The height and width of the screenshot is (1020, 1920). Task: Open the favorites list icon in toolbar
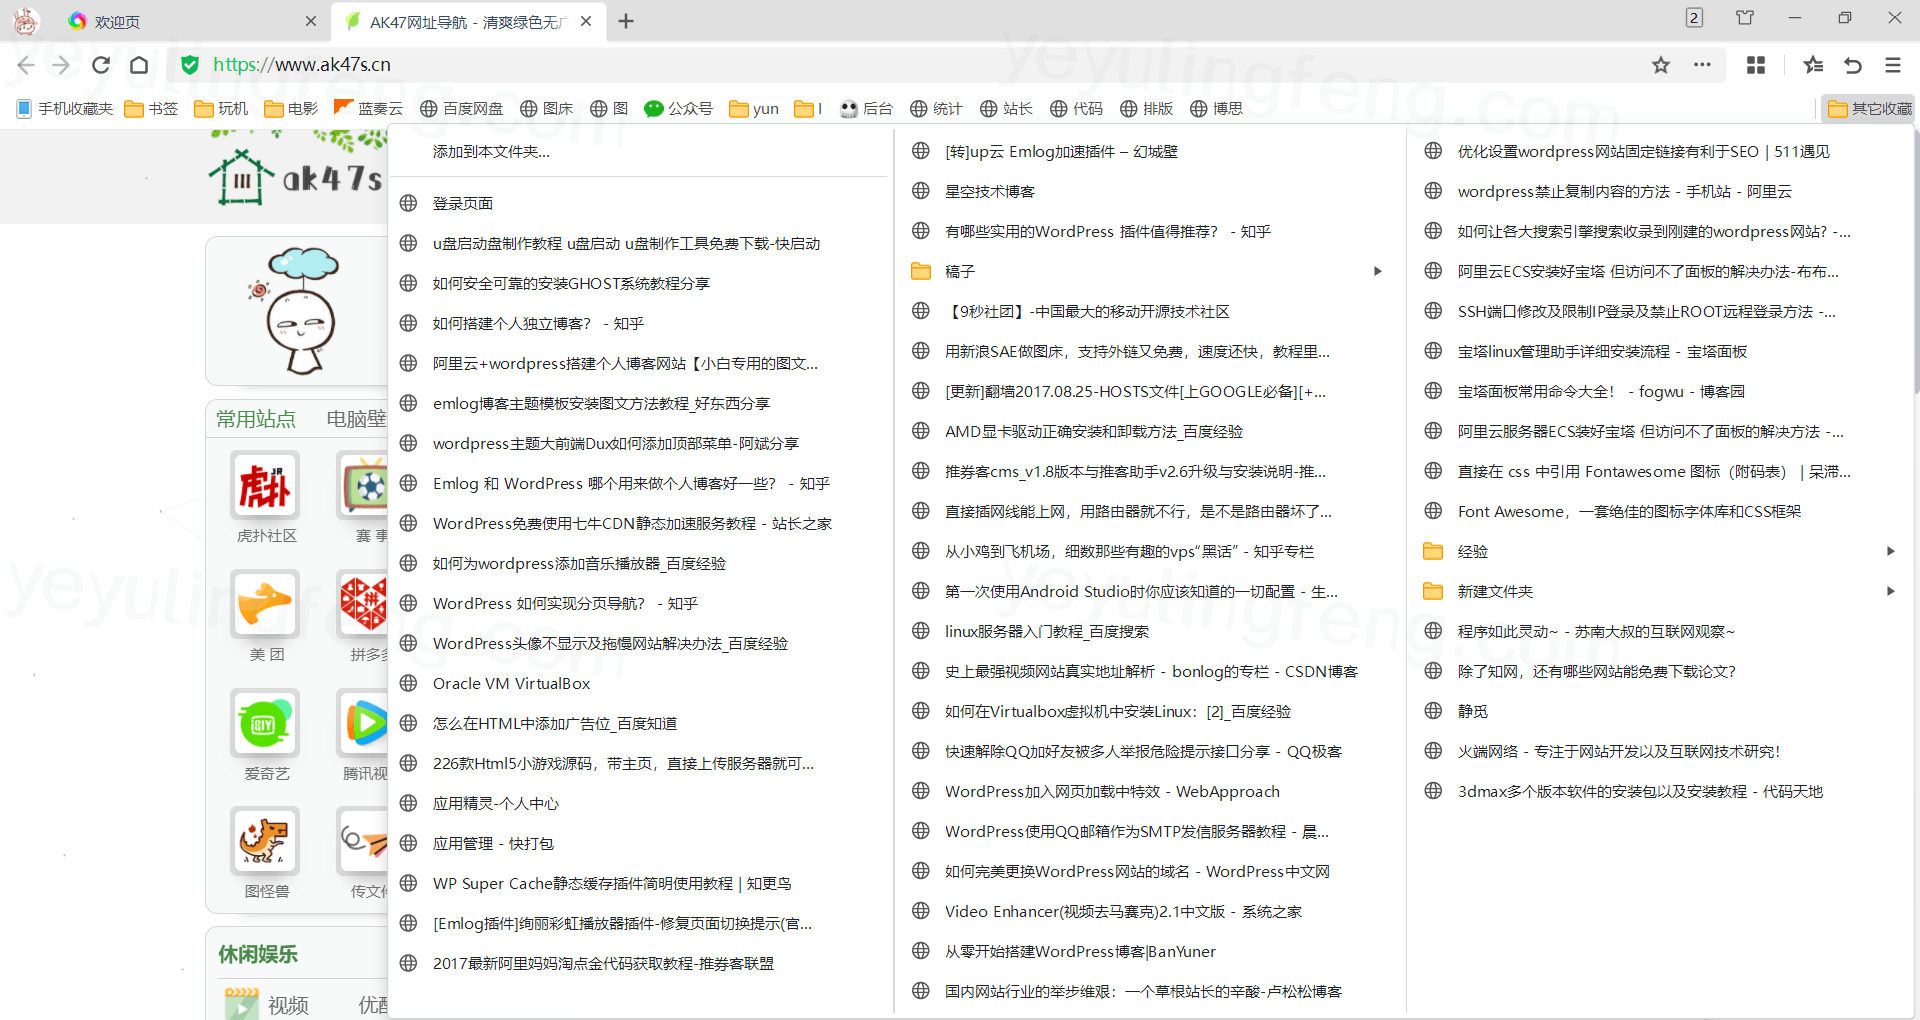(1814, 65)
